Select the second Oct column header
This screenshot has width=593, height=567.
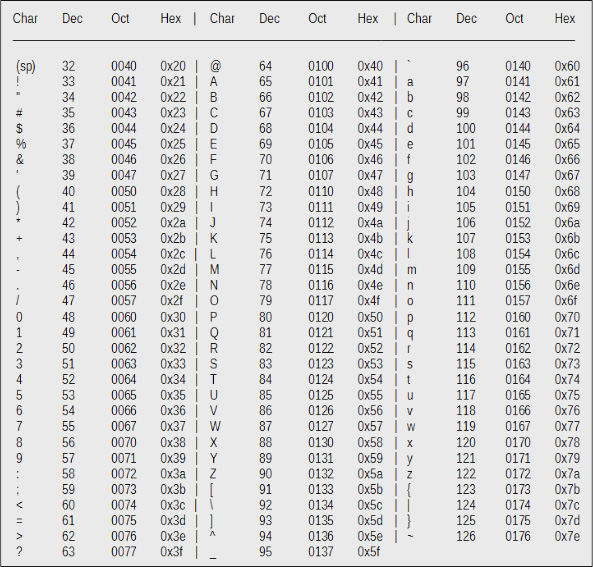tap(317, 18)
